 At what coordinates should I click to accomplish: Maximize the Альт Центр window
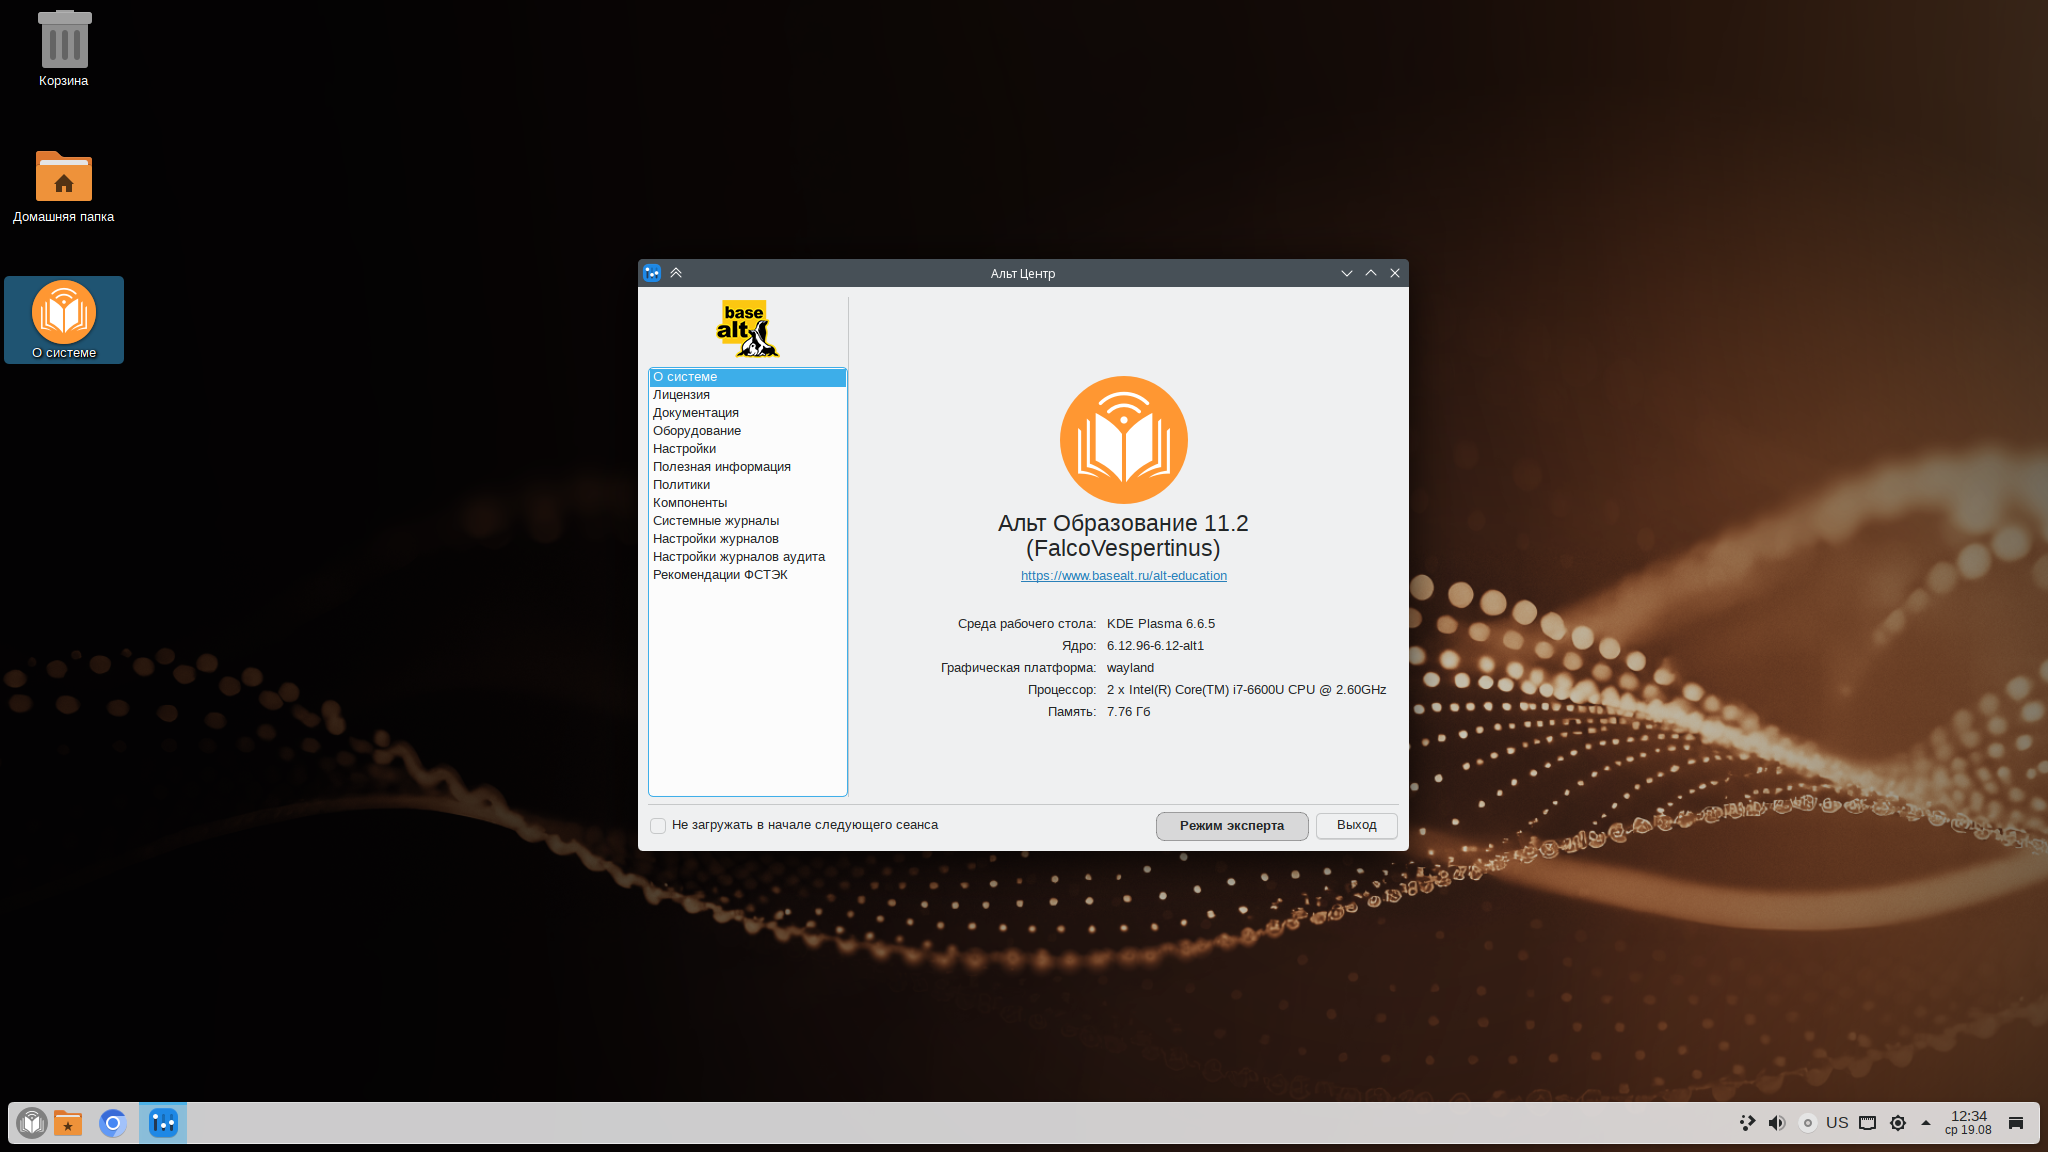click(x=1371, y=273)
